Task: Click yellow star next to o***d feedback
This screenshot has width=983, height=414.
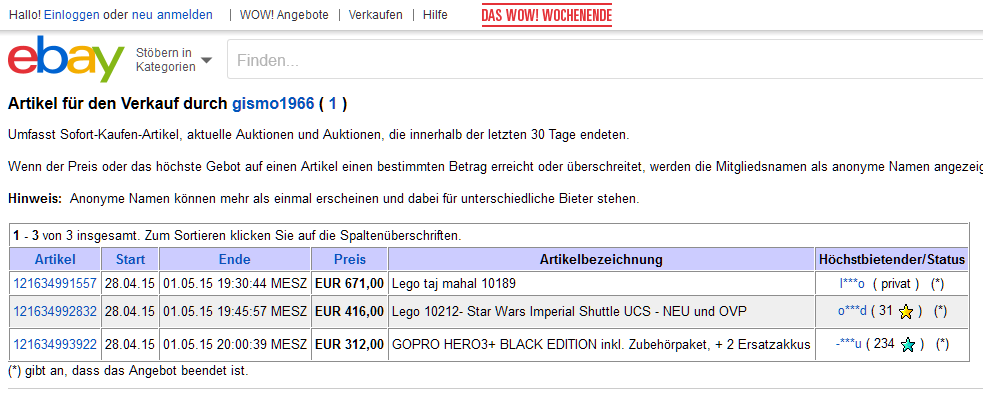Action: coord(905,312)
